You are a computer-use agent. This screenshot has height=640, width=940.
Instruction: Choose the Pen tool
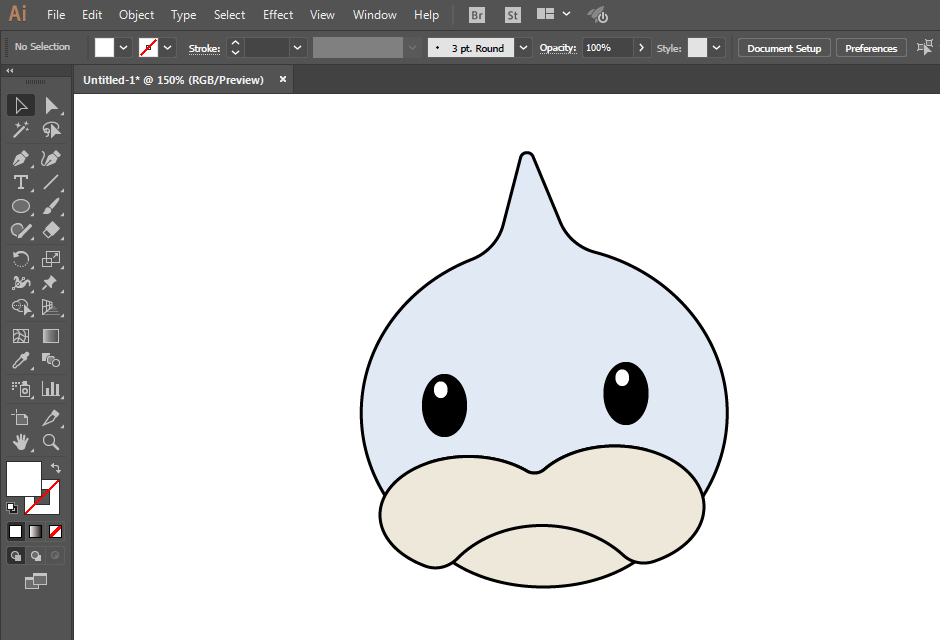pyautogui.click(x=20, y=158)
